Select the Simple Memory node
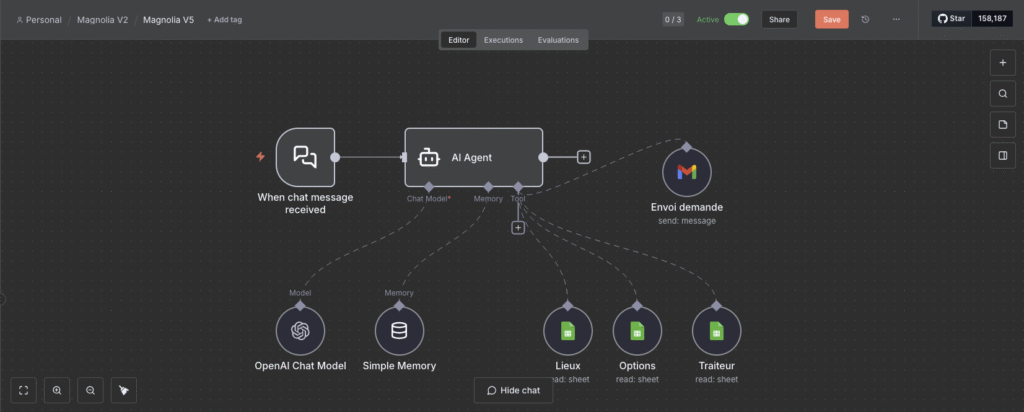 pyautogui.click(x=399, y=331)
